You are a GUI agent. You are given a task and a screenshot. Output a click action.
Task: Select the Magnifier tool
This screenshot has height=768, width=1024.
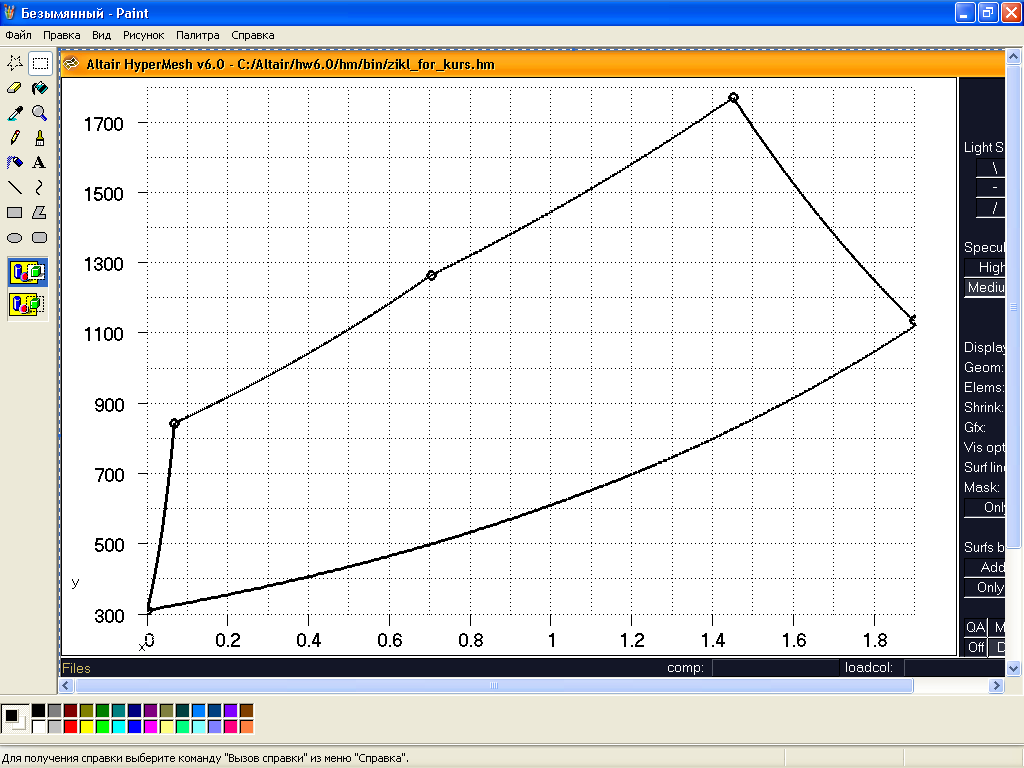(40, 113)
